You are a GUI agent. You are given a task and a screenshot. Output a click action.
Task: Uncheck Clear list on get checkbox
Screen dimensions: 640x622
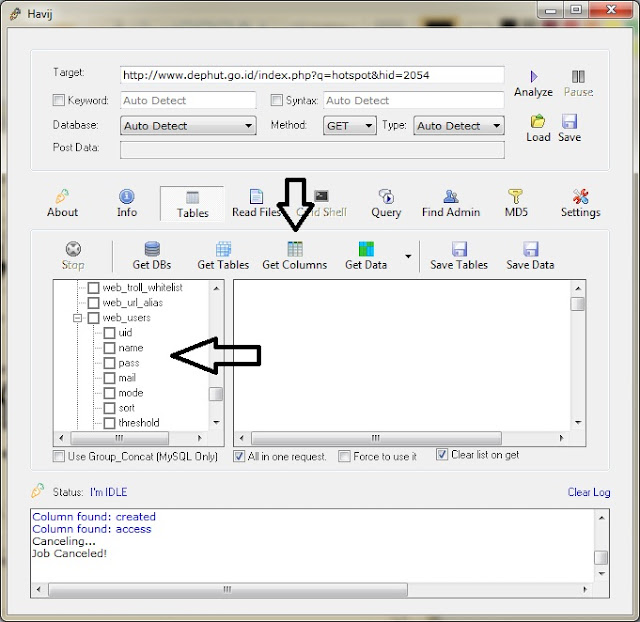[x=442, y=454]
